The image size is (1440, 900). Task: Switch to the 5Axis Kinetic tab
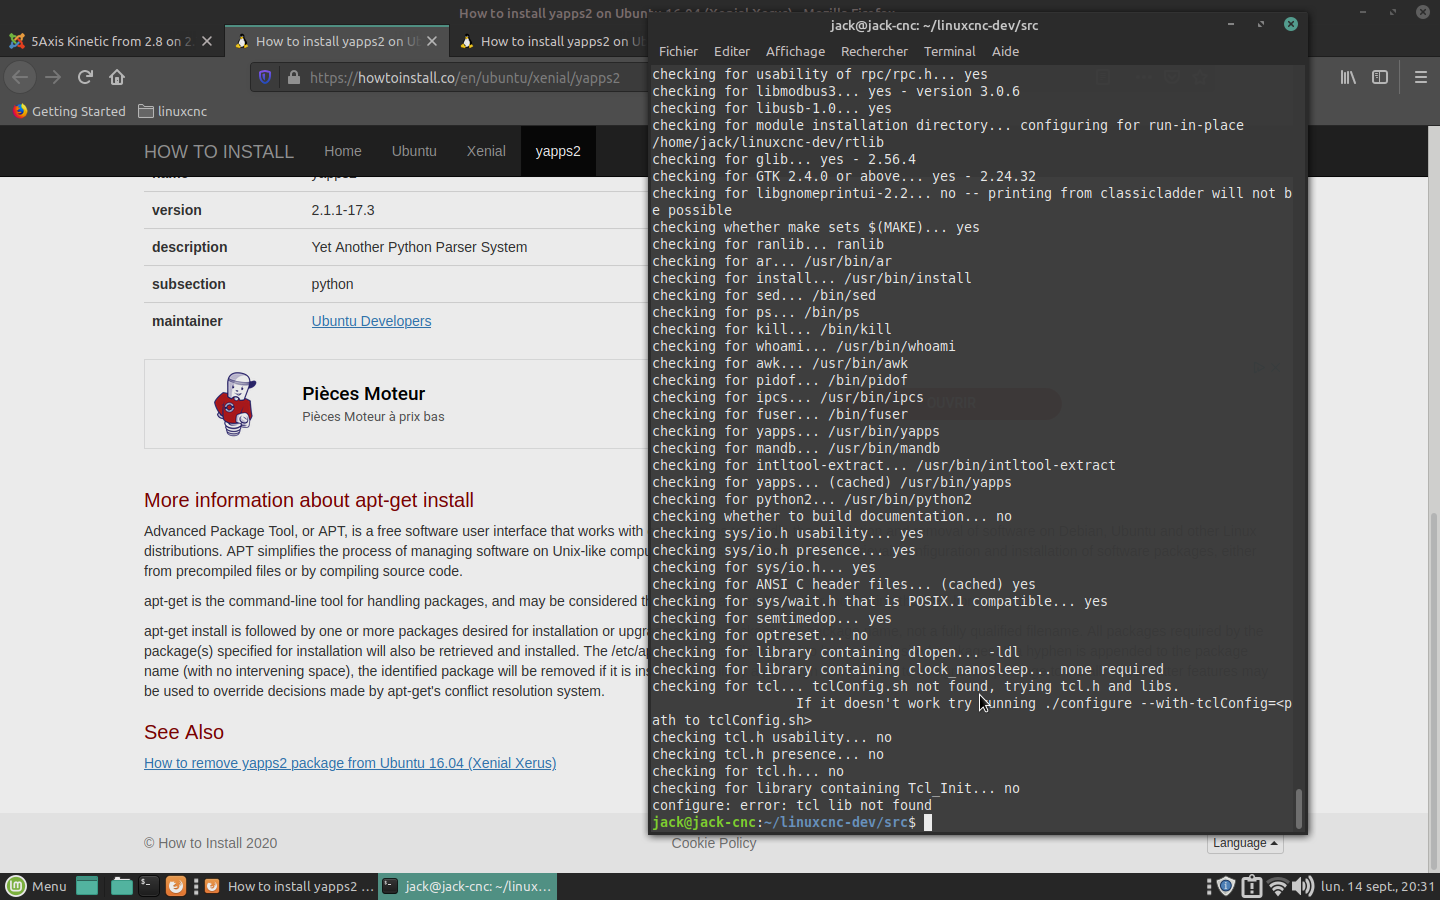110,41
